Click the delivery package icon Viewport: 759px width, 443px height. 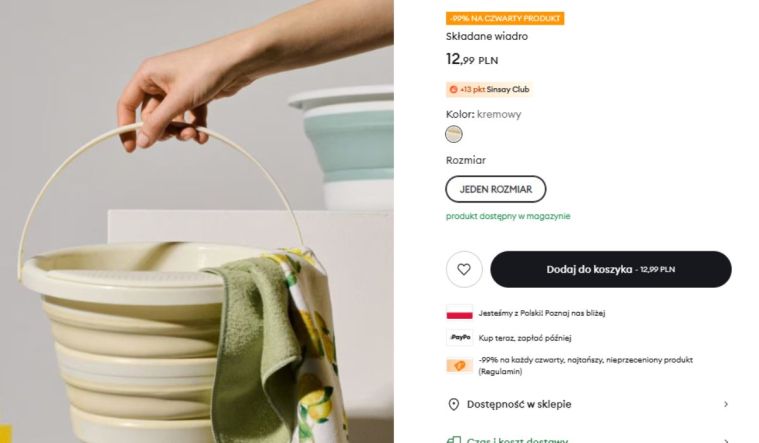coord(454,441)
